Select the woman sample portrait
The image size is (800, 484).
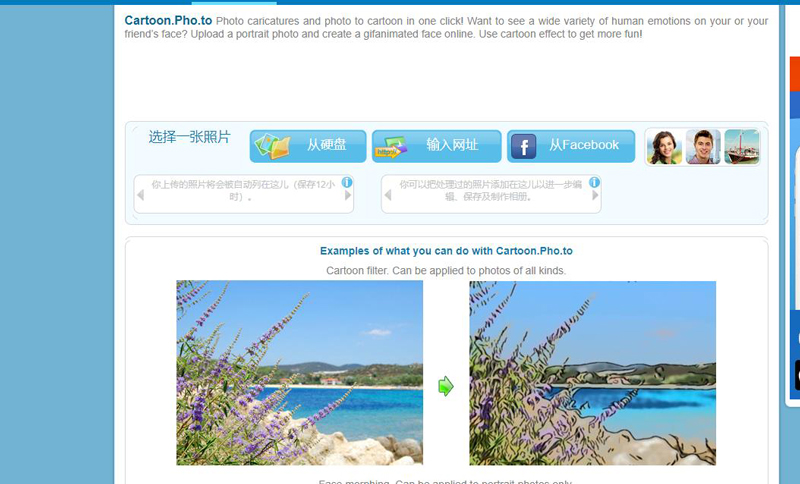(664, 147)
